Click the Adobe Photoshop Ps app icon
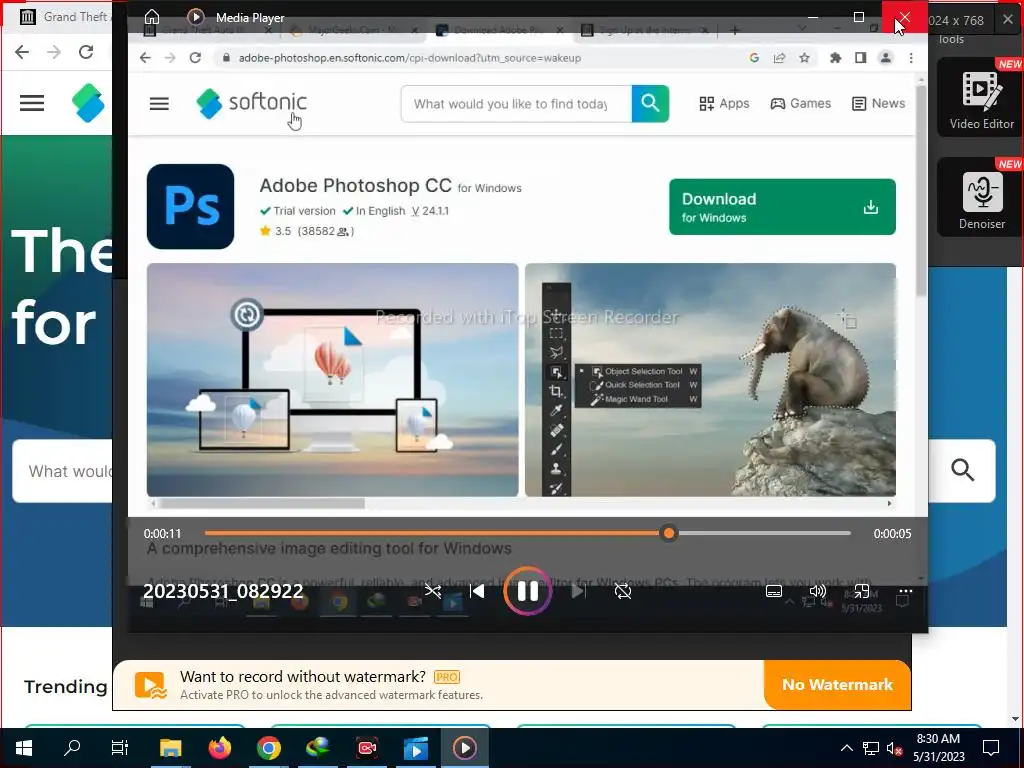 click(191, 206)
